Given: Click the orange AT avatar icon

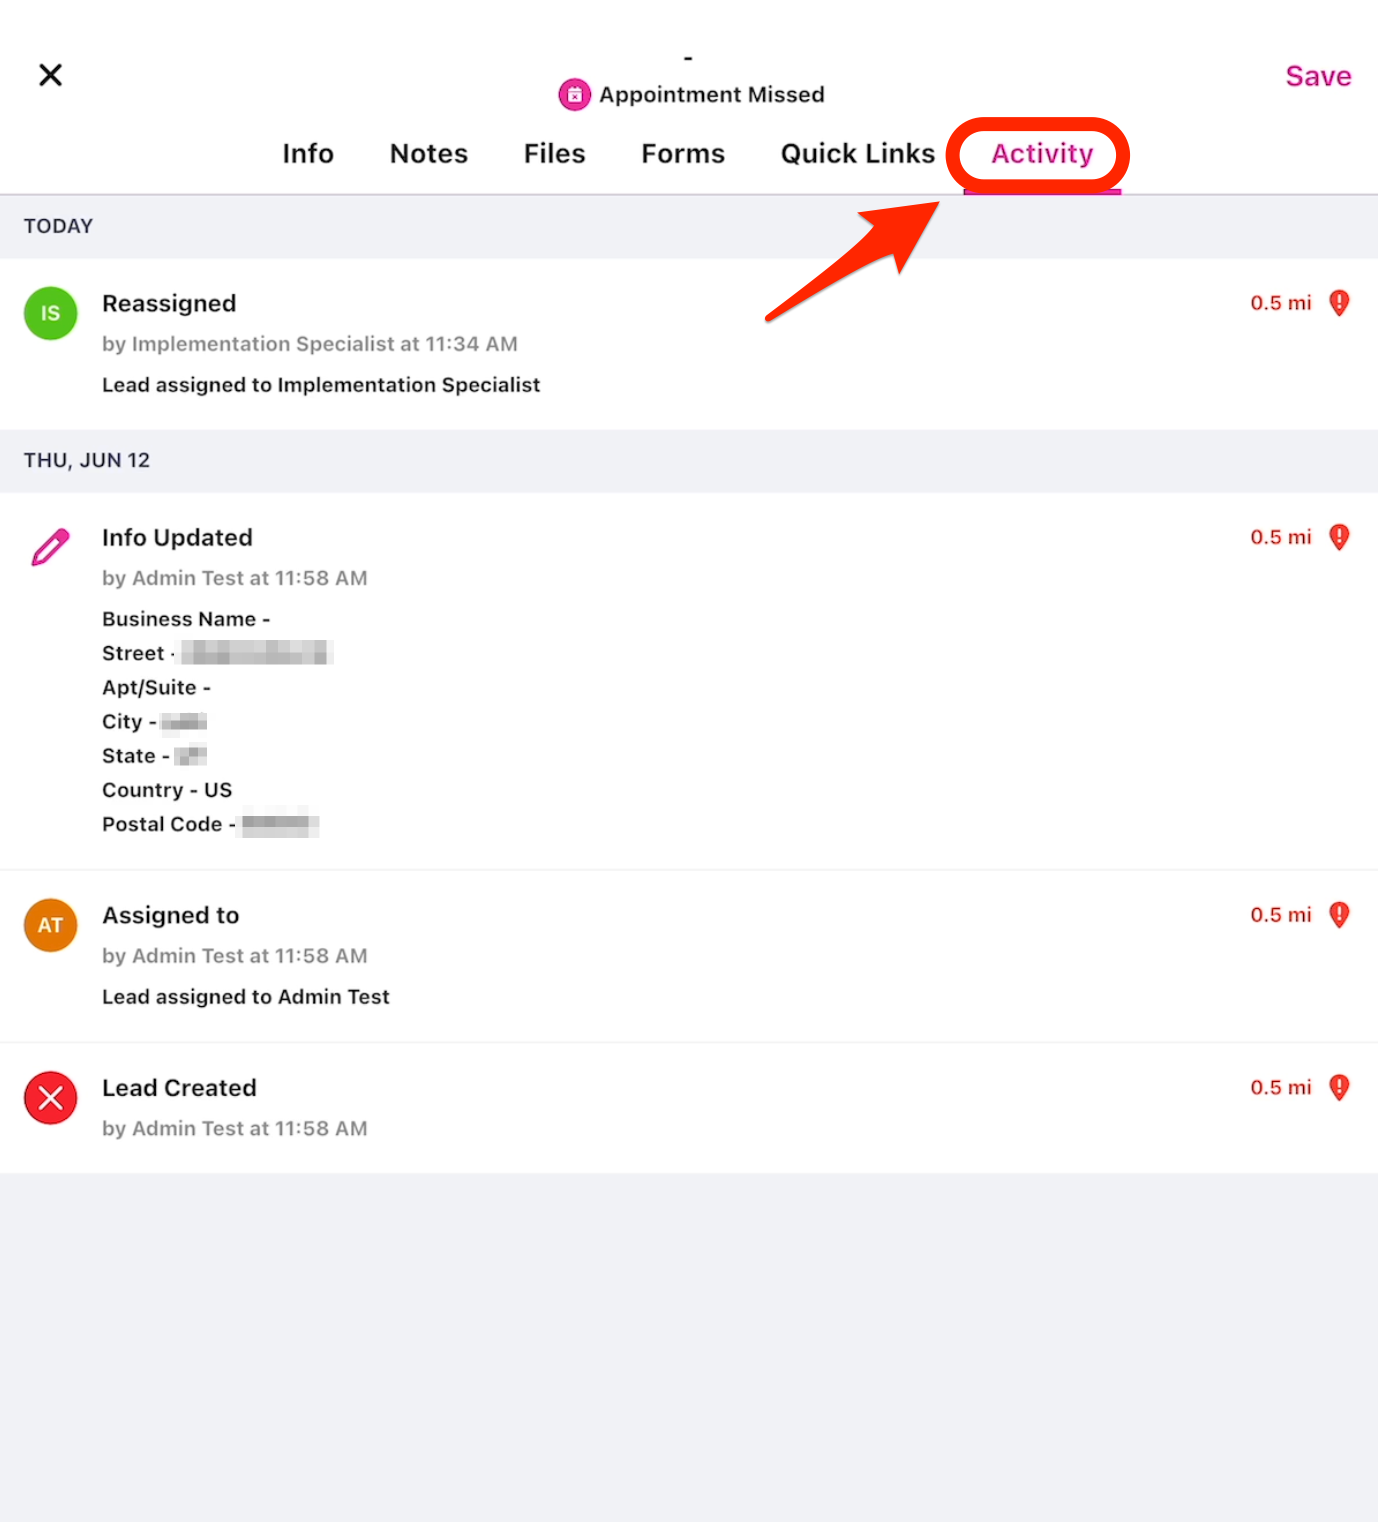Looking at the screenshot, I should click(51, 925).
